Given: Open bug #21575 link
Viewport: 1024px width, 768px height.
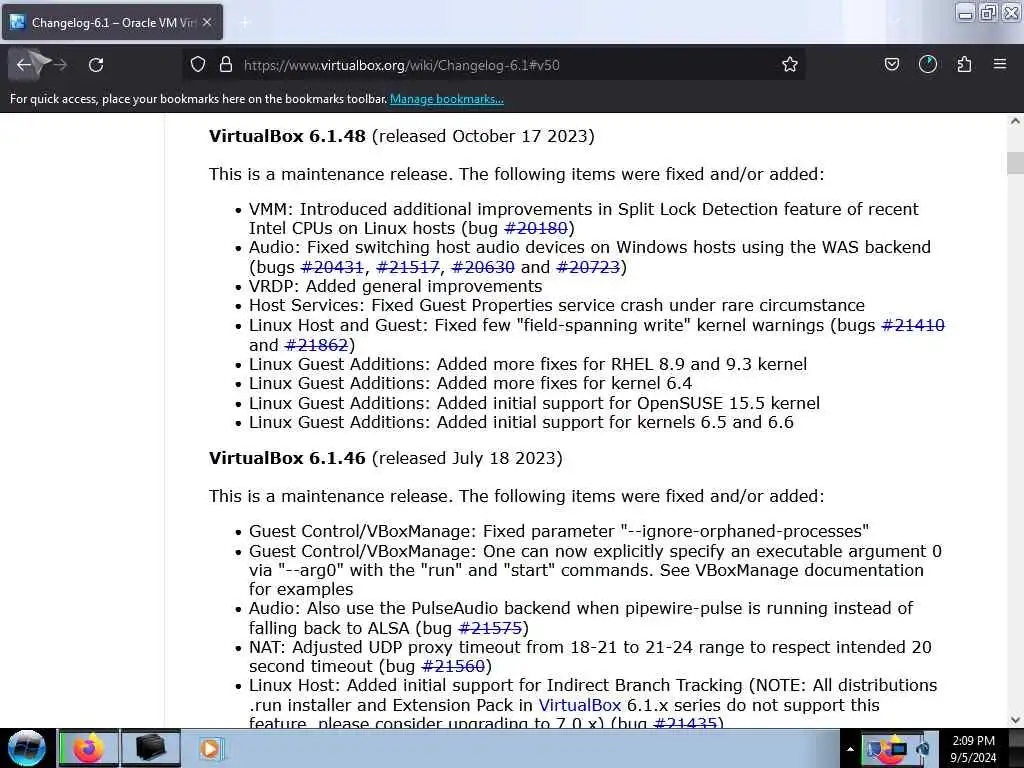Looking at the screenshot, I should (x=490, y=628).
